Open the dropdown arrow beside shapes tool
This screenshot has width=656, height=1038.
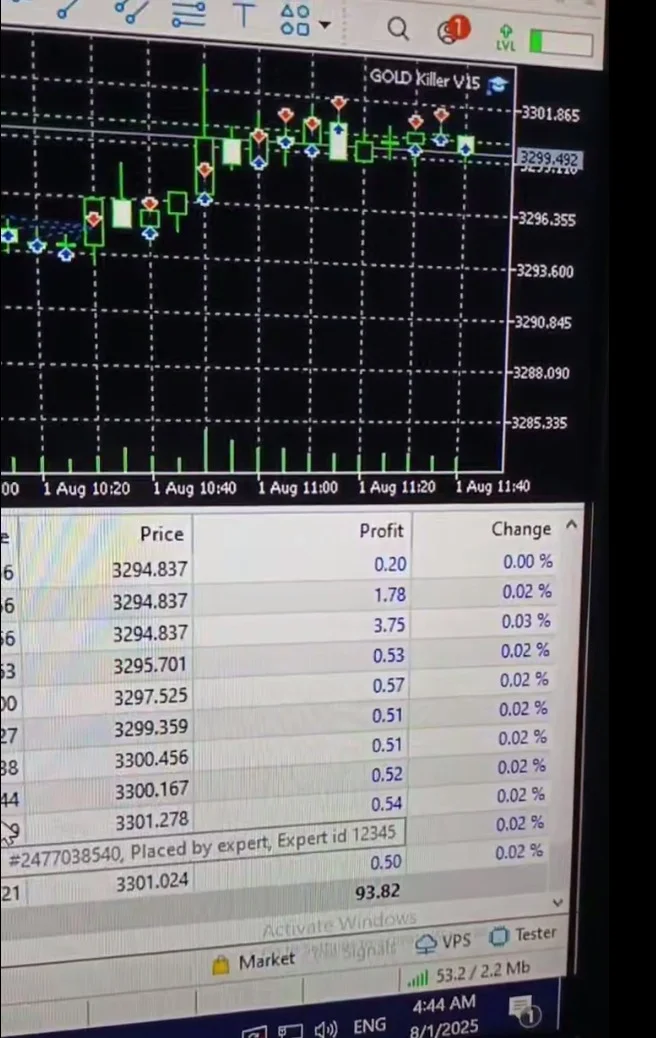[324, 25]
